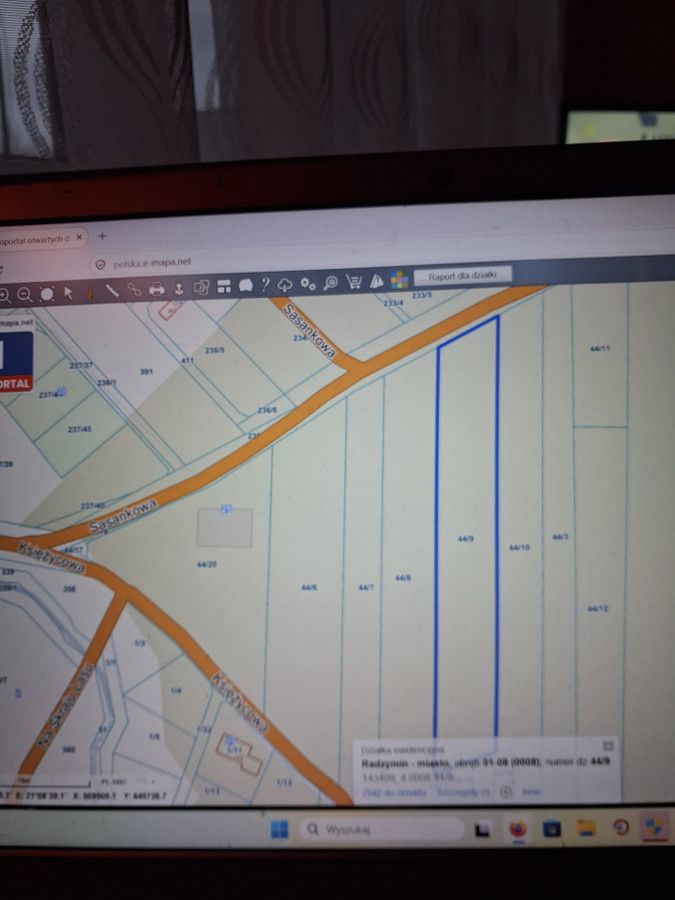Open settings with the gears icon
This screenshot has width=675, height=900.
point(308,283)
